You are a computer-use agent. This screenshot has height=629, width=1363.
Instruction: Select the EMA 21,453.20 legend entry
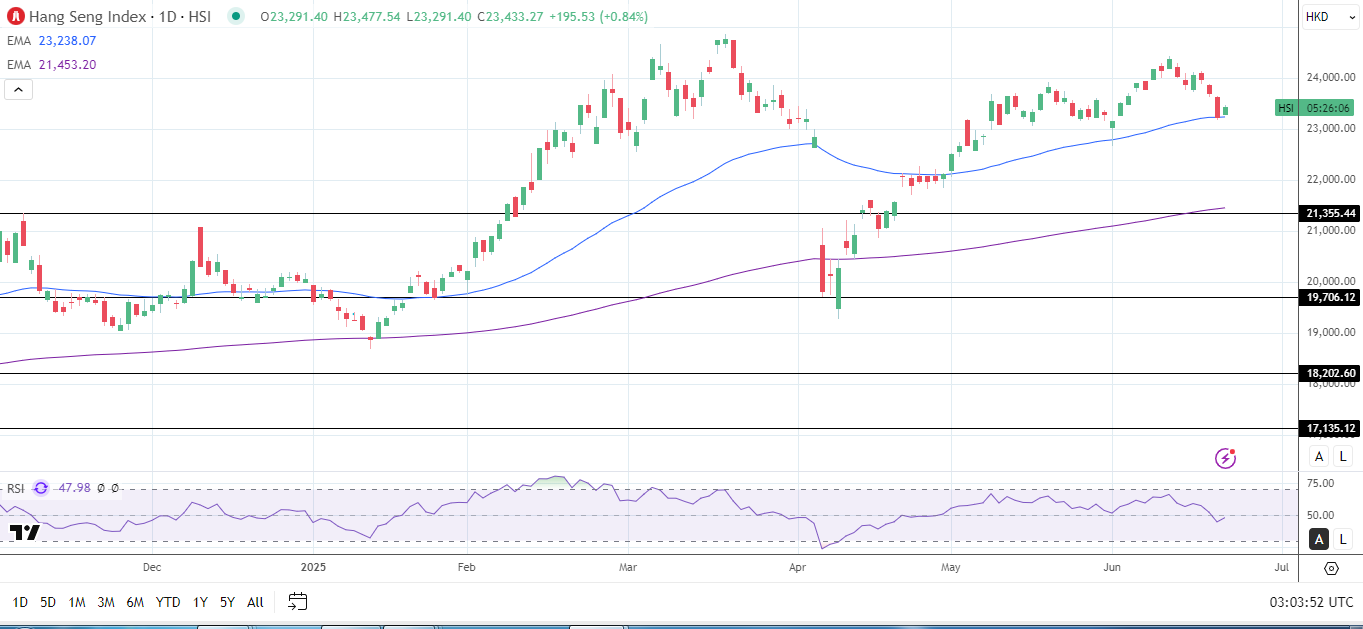click(x=52, y=65)
